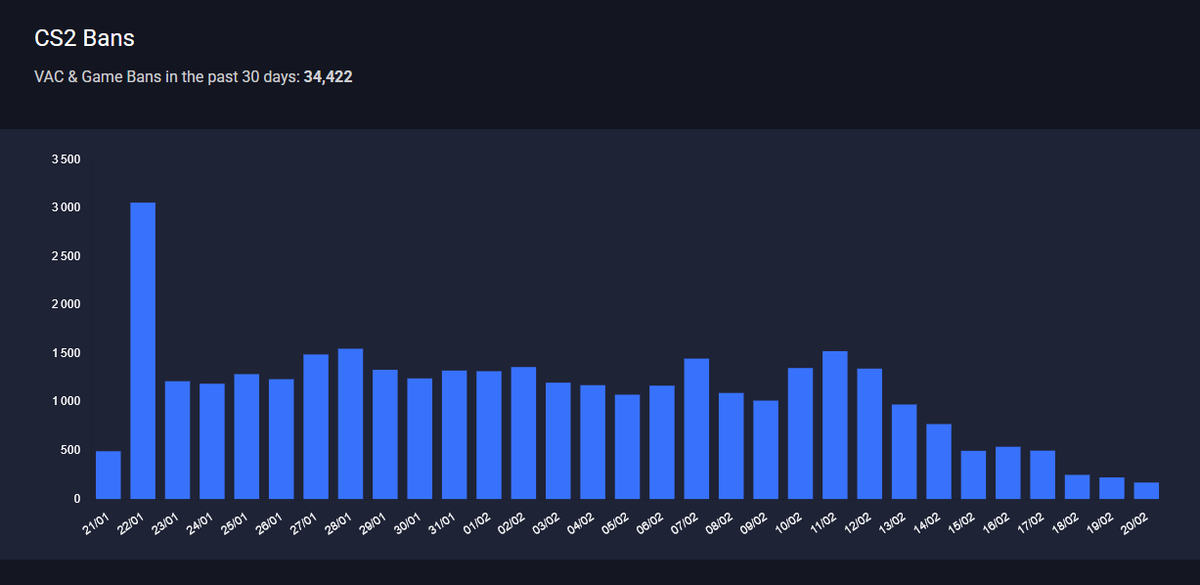The height and width of the screenshot is (585, 1200).
Task: Click the bar above 03/02
Action: [x=558, y=441]
